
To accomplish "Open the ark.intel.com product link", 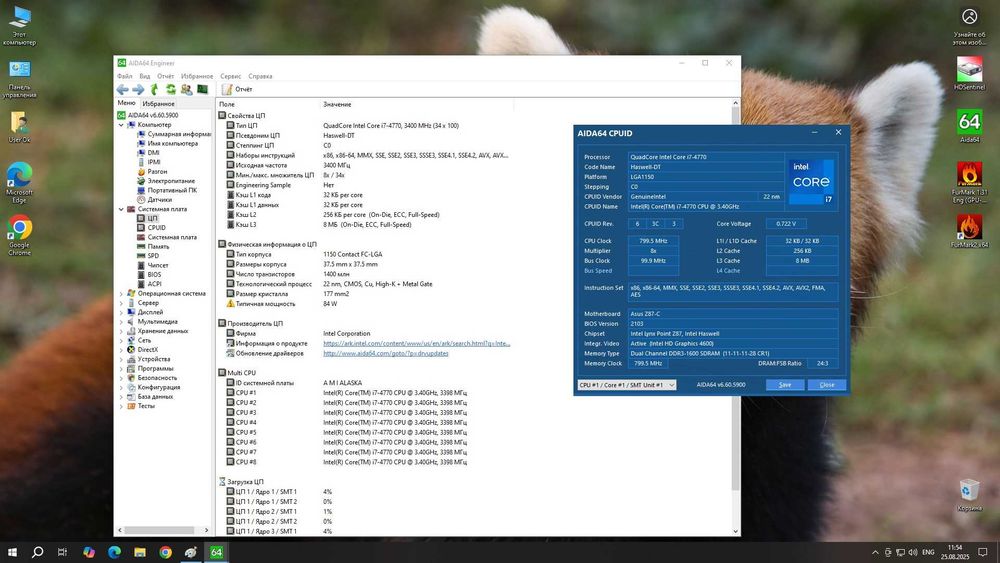I will (x=416, y=343).
